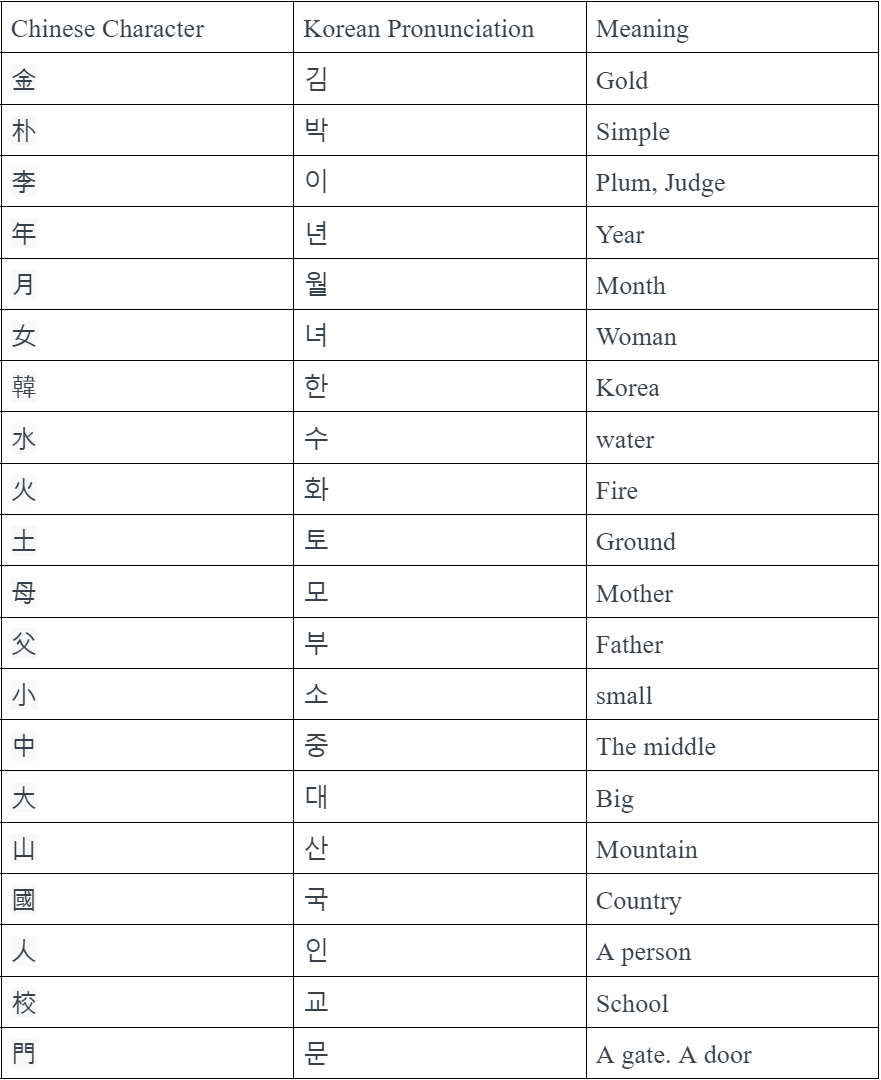Select the Korean pronunciation 녀

tap(316, 336)
